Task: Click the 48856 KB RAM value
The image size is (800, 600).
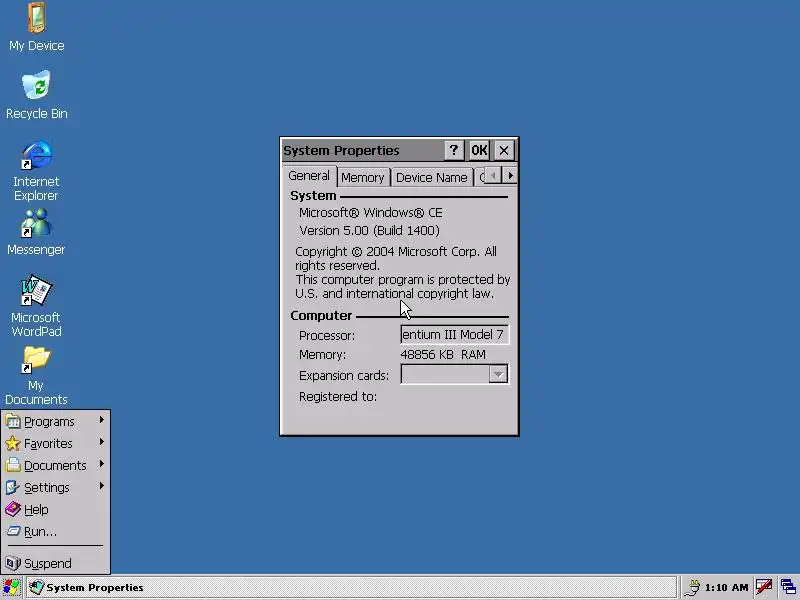Action: [443, 355]
